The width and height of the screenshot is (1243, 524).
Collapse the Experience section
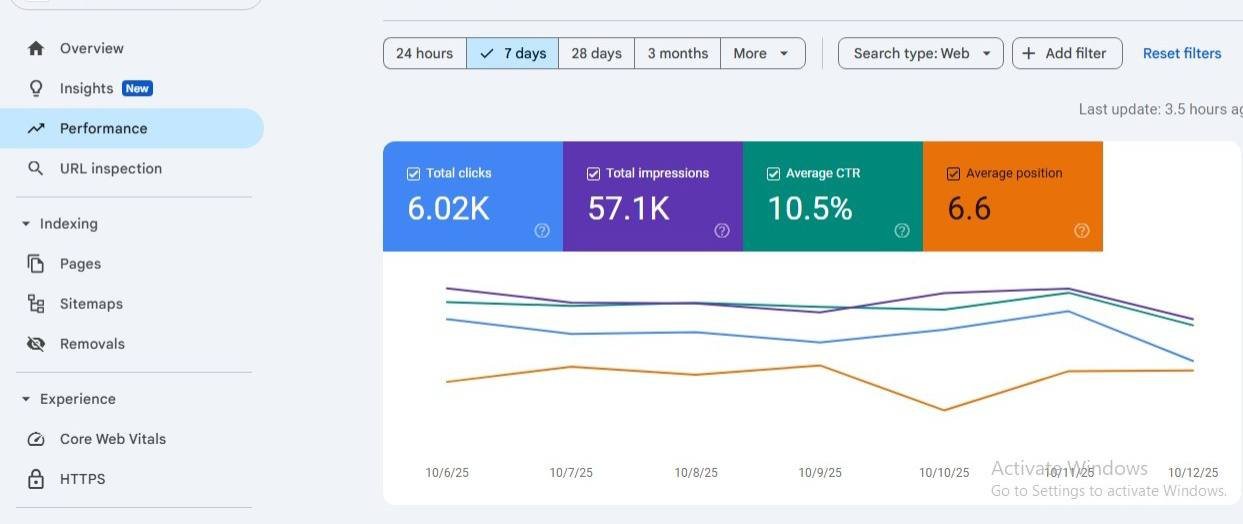pos(26,399)
